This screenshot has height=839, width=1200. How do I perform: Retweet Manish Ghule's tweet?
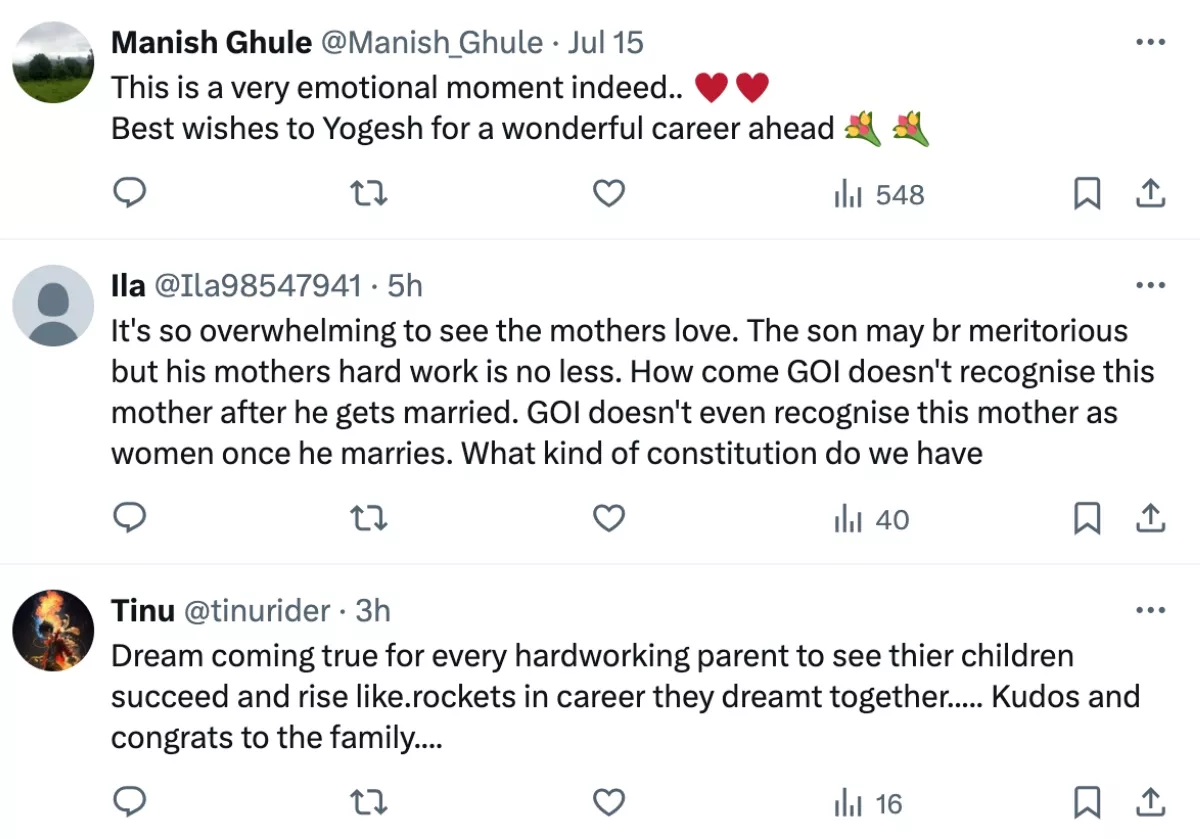(x=369, y=194)
